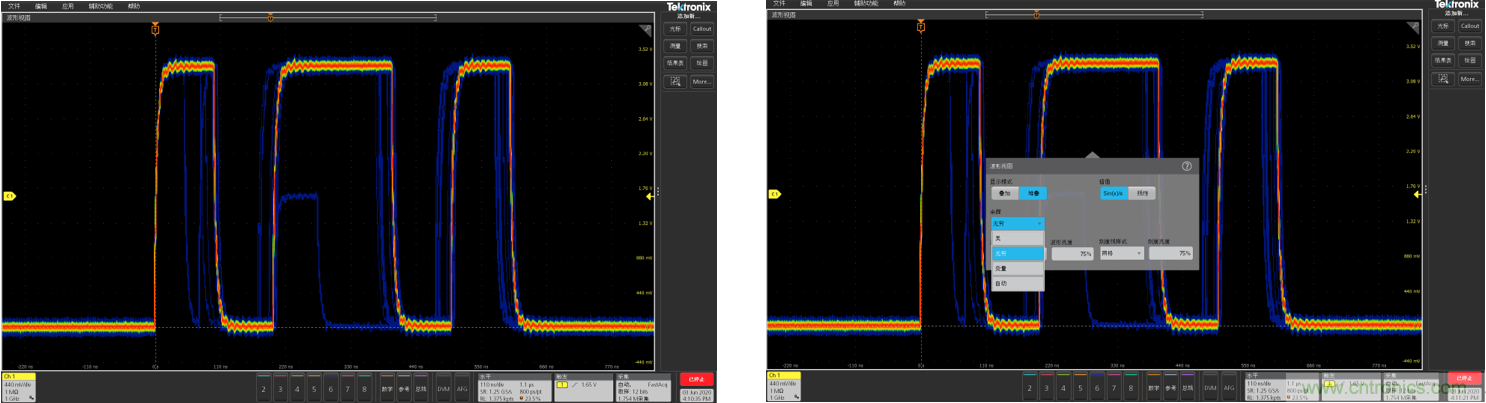Expand the 刻度线样式 网格 dropdown
1486x403 pixels.
1121,254
